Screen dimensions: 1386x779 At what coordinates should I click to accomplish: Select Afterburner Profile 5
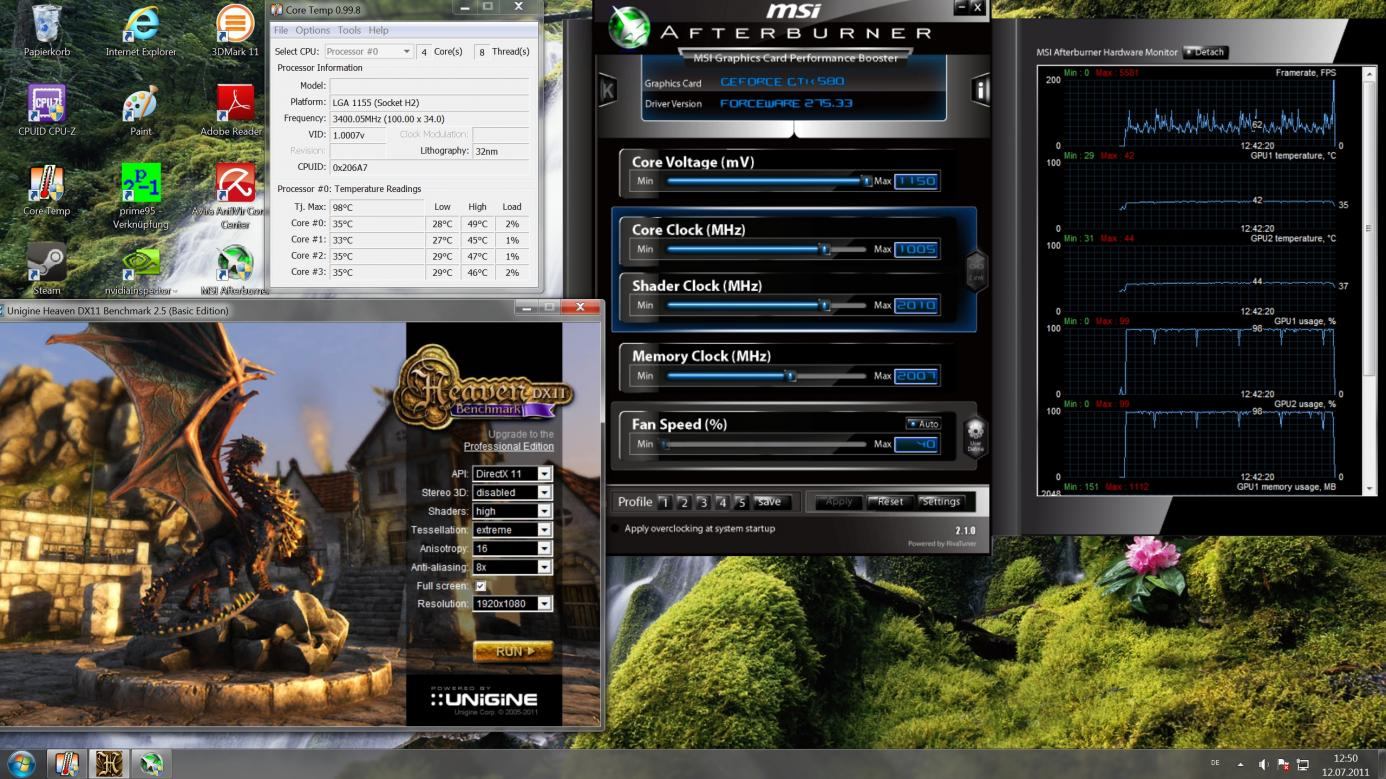741,502
